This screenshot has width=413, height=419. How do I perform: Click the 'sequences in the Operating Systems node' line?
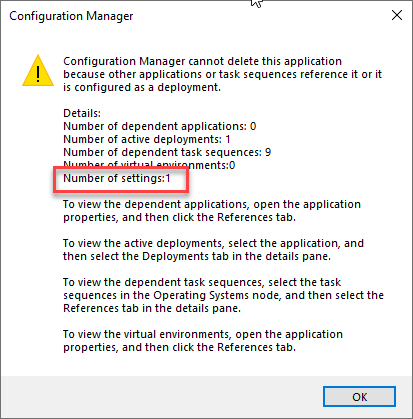pos(223,295)
